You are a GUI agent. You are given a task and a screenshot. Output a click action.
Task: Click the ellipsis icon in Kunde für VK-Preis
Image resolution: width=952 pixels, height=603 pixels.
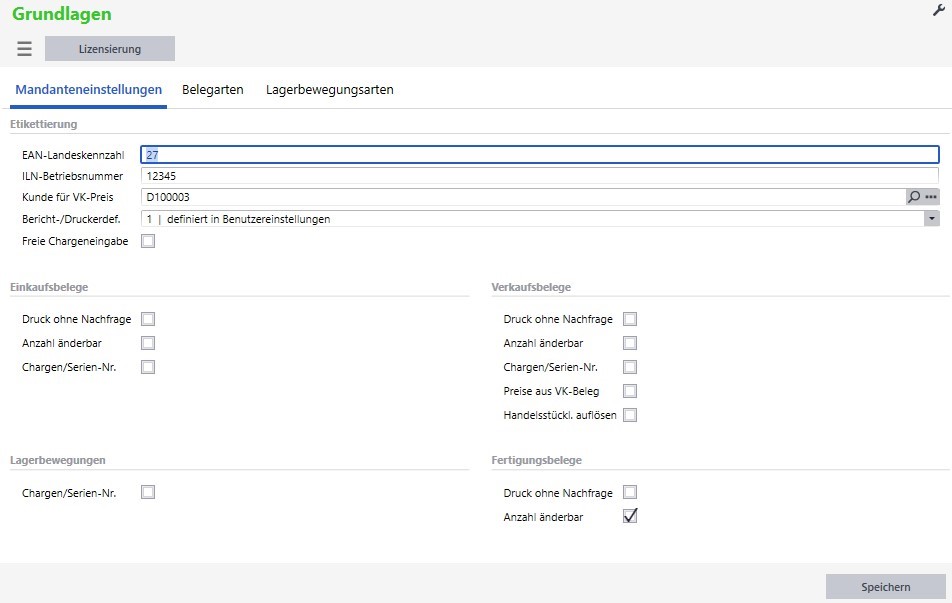(931, 197)
